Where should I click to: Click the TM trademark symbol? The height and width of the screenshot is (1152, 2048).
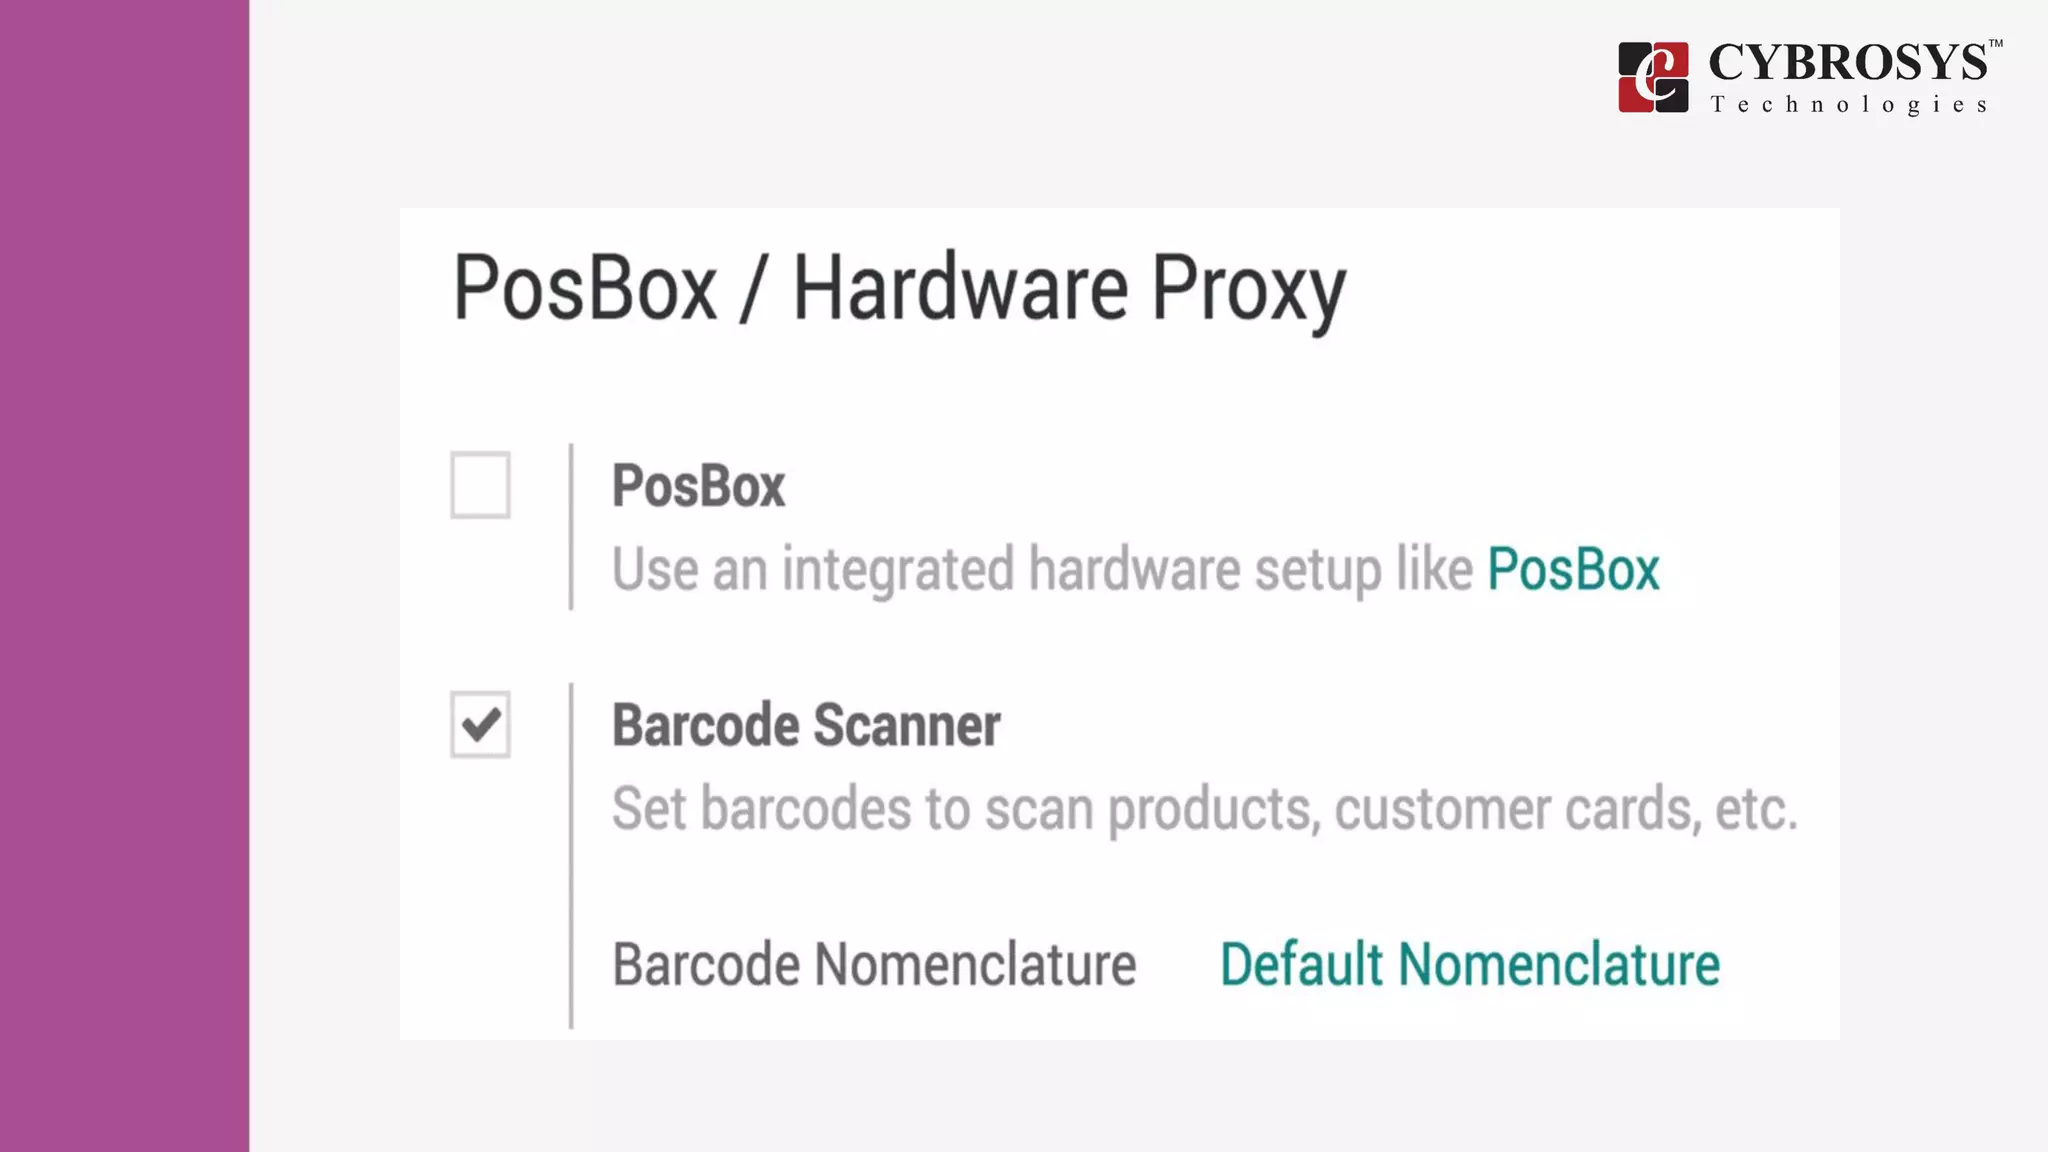[1995, 44]
